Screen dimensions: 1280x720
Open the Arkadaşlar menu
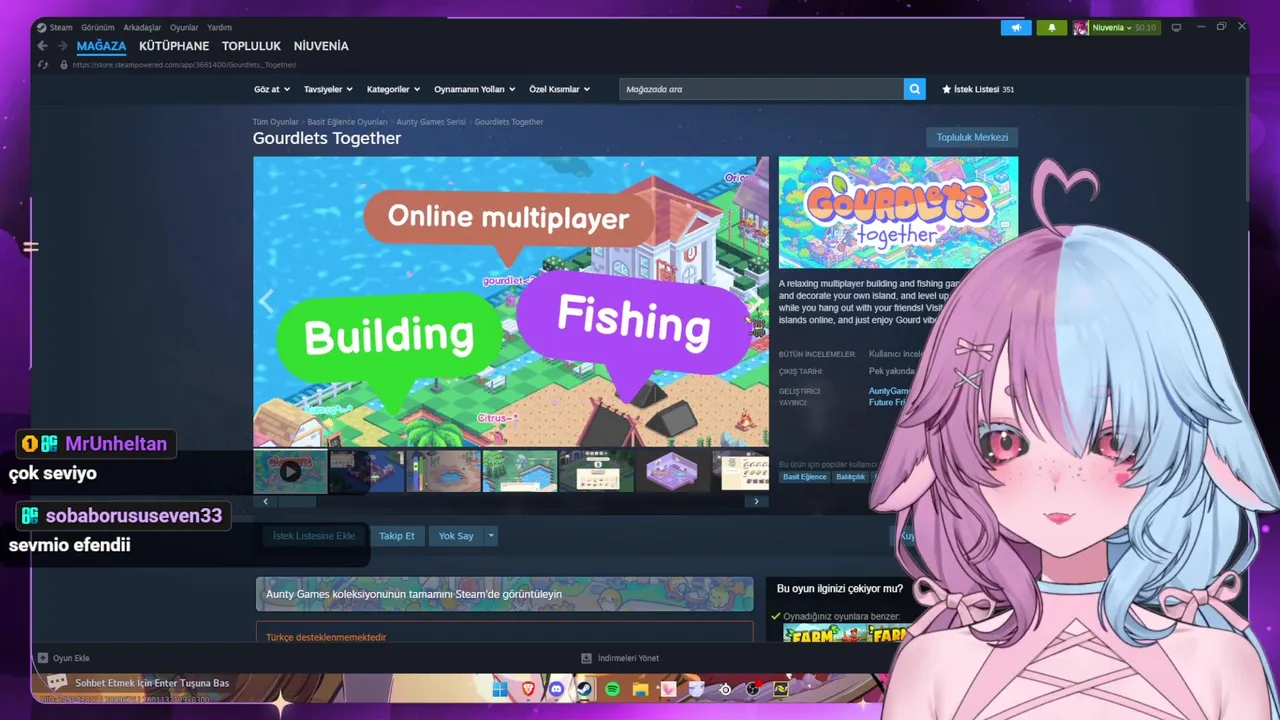[142, 28]
